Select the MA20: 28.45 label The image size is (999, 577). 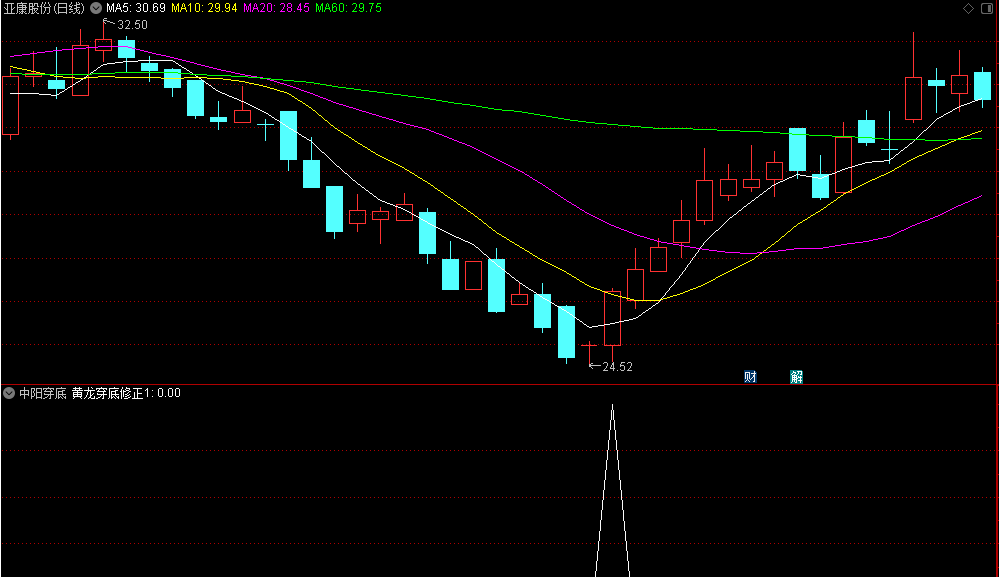point(277,8)
